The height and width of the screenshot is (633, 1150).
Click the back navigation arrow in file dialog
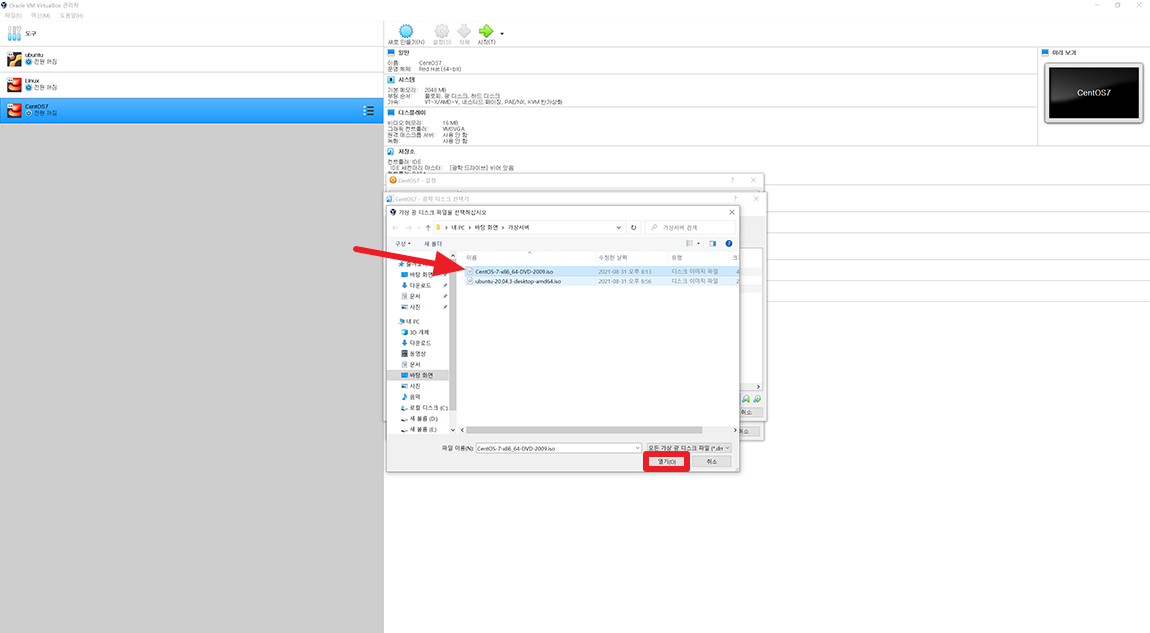pos(396,227)
